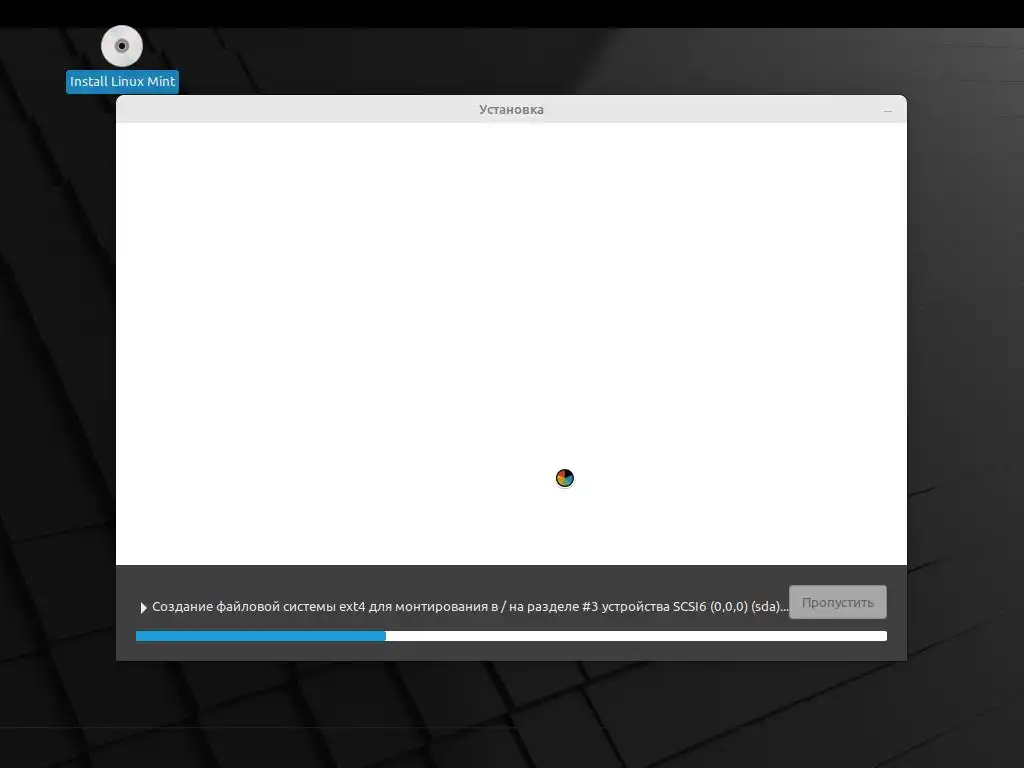Viewport: 1024px width, 768px height.
Task: Click the Пропустить button
Action: pos(837,602)
